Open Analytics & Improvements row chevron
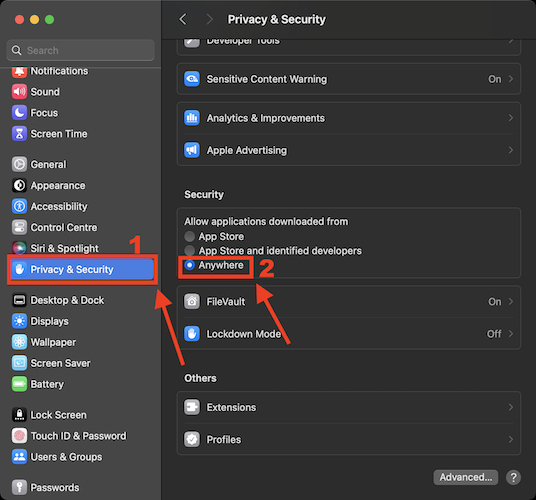 [x=511, y=118]
